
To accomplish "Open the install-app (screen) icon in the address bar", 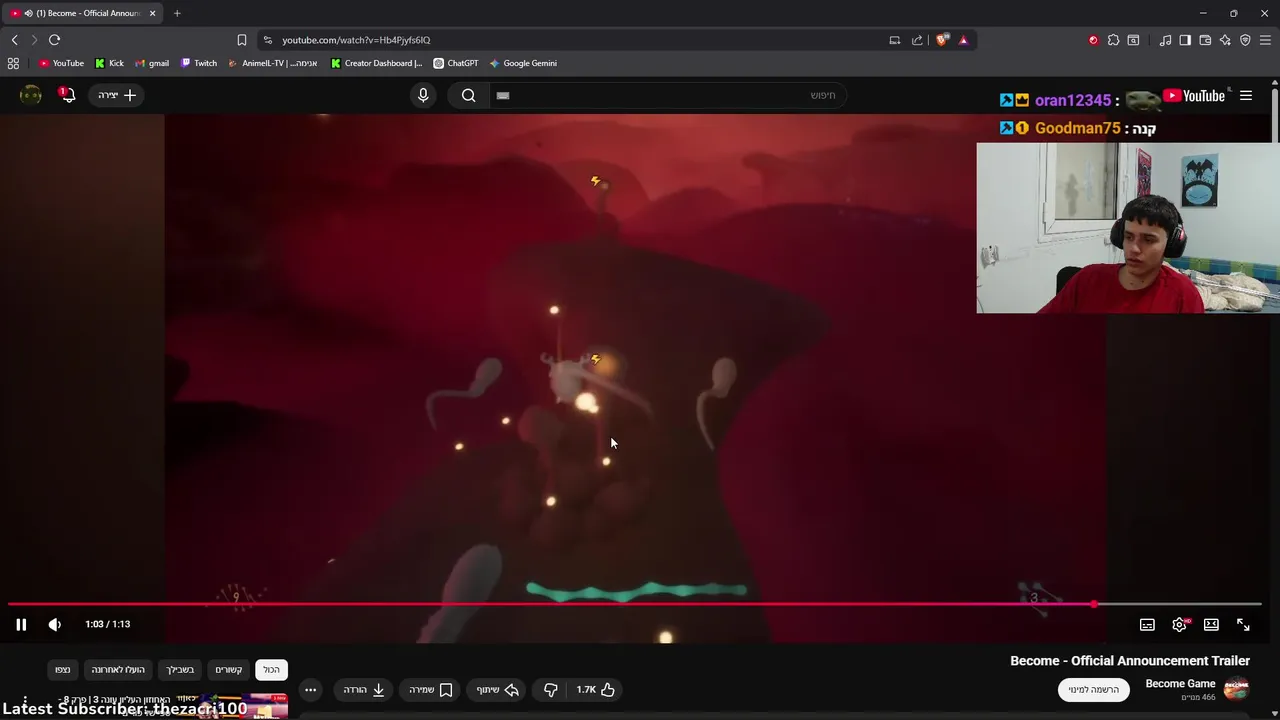I will click(x=894, y=40).
